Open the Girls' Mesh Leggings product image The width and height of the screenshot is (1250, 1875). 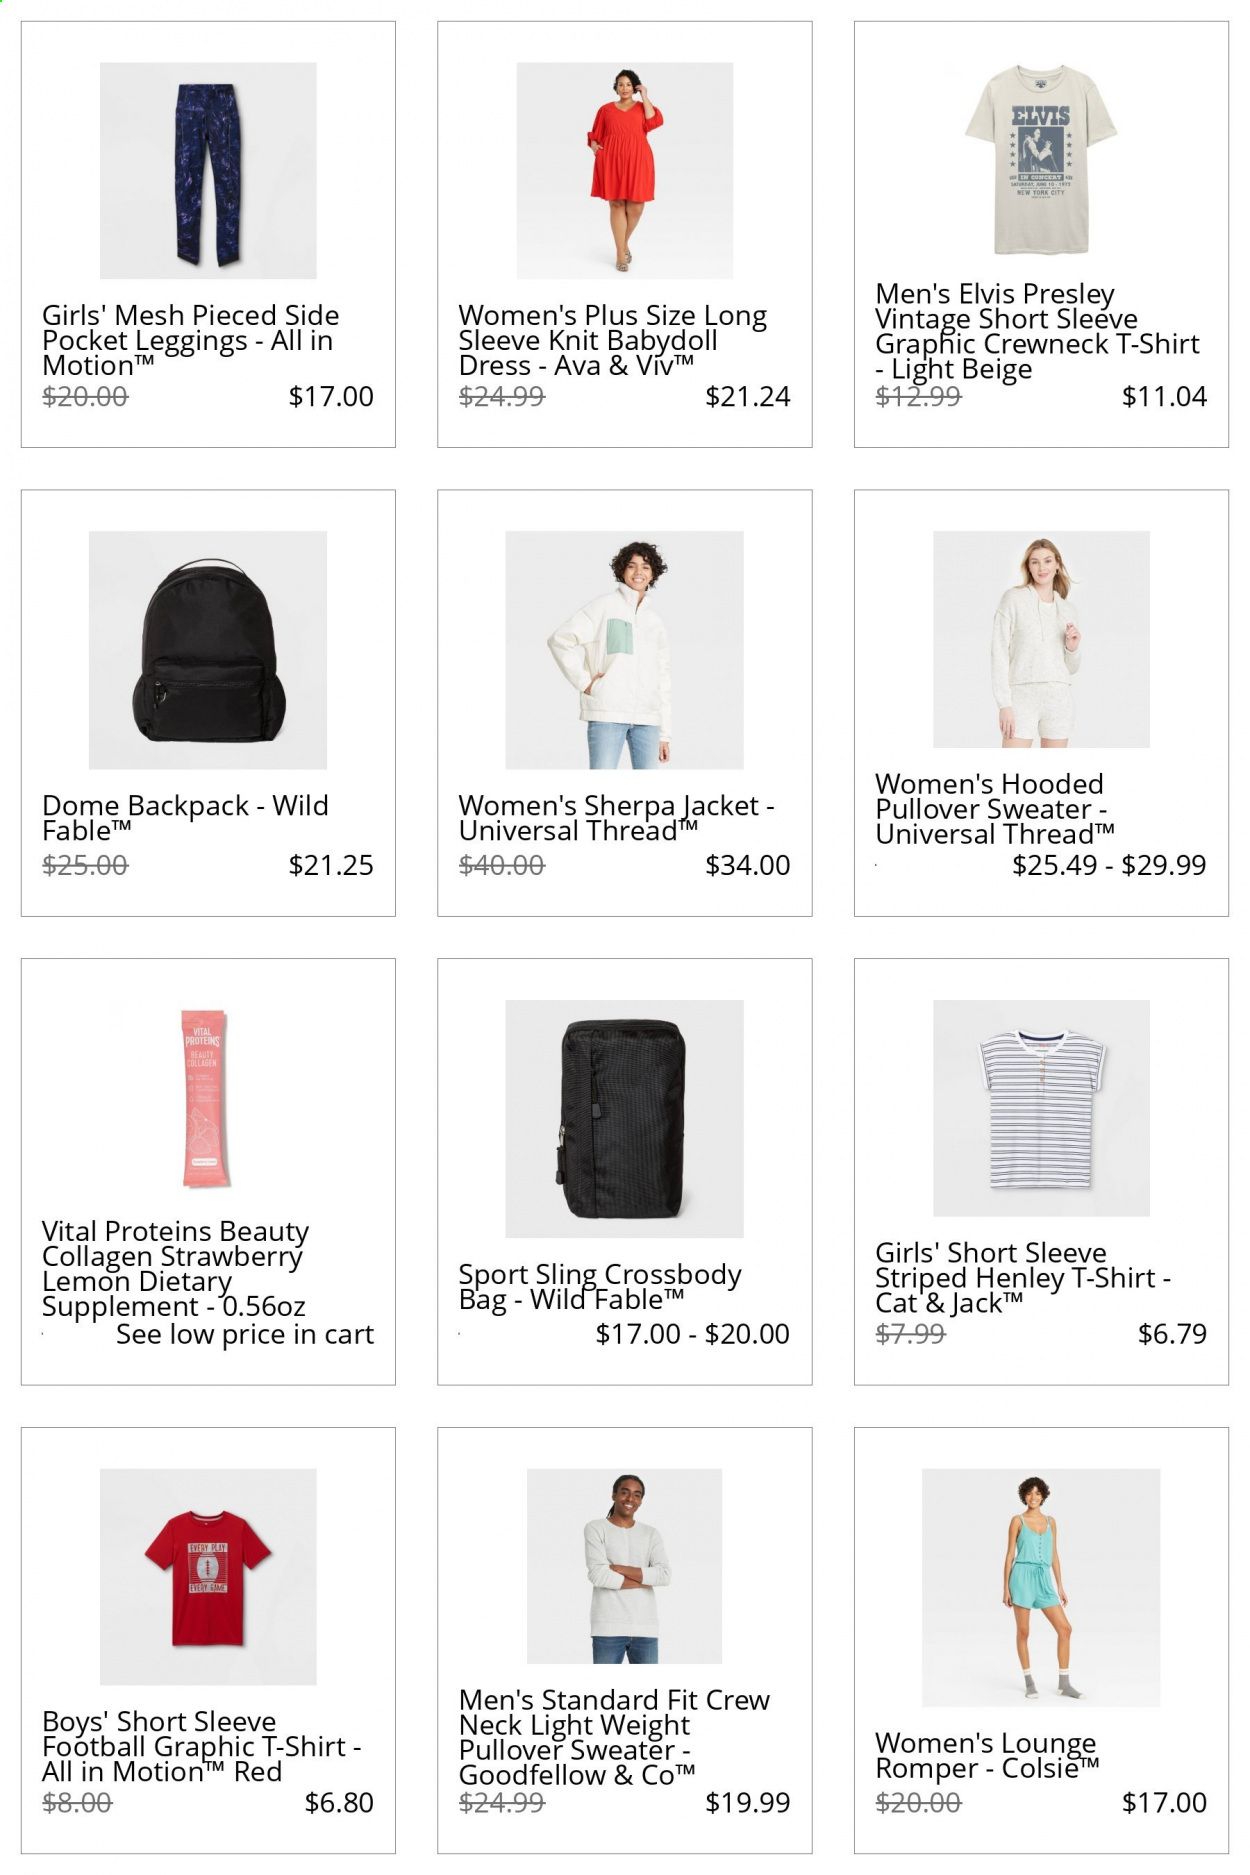(208, 170)
